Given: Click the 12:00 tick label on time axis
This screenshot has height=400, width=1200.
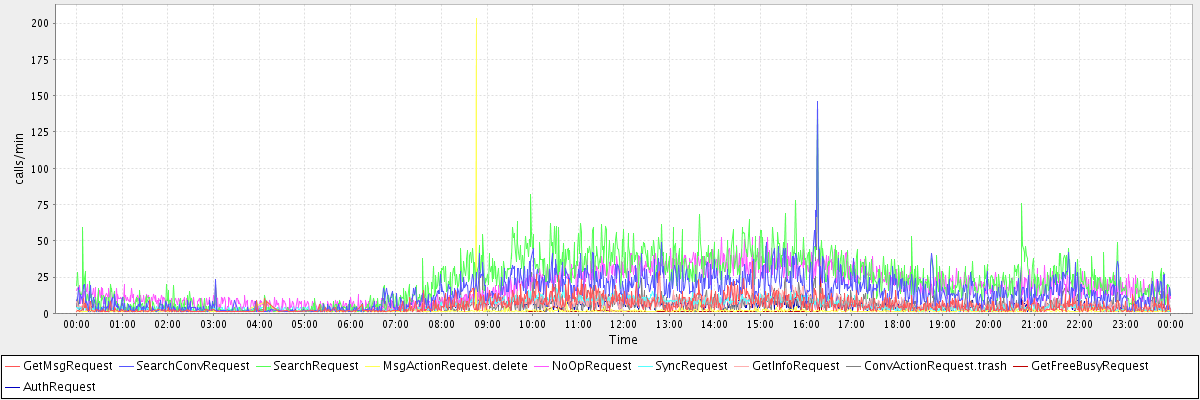Looking at the screenshot, I should tap(623, 324).
